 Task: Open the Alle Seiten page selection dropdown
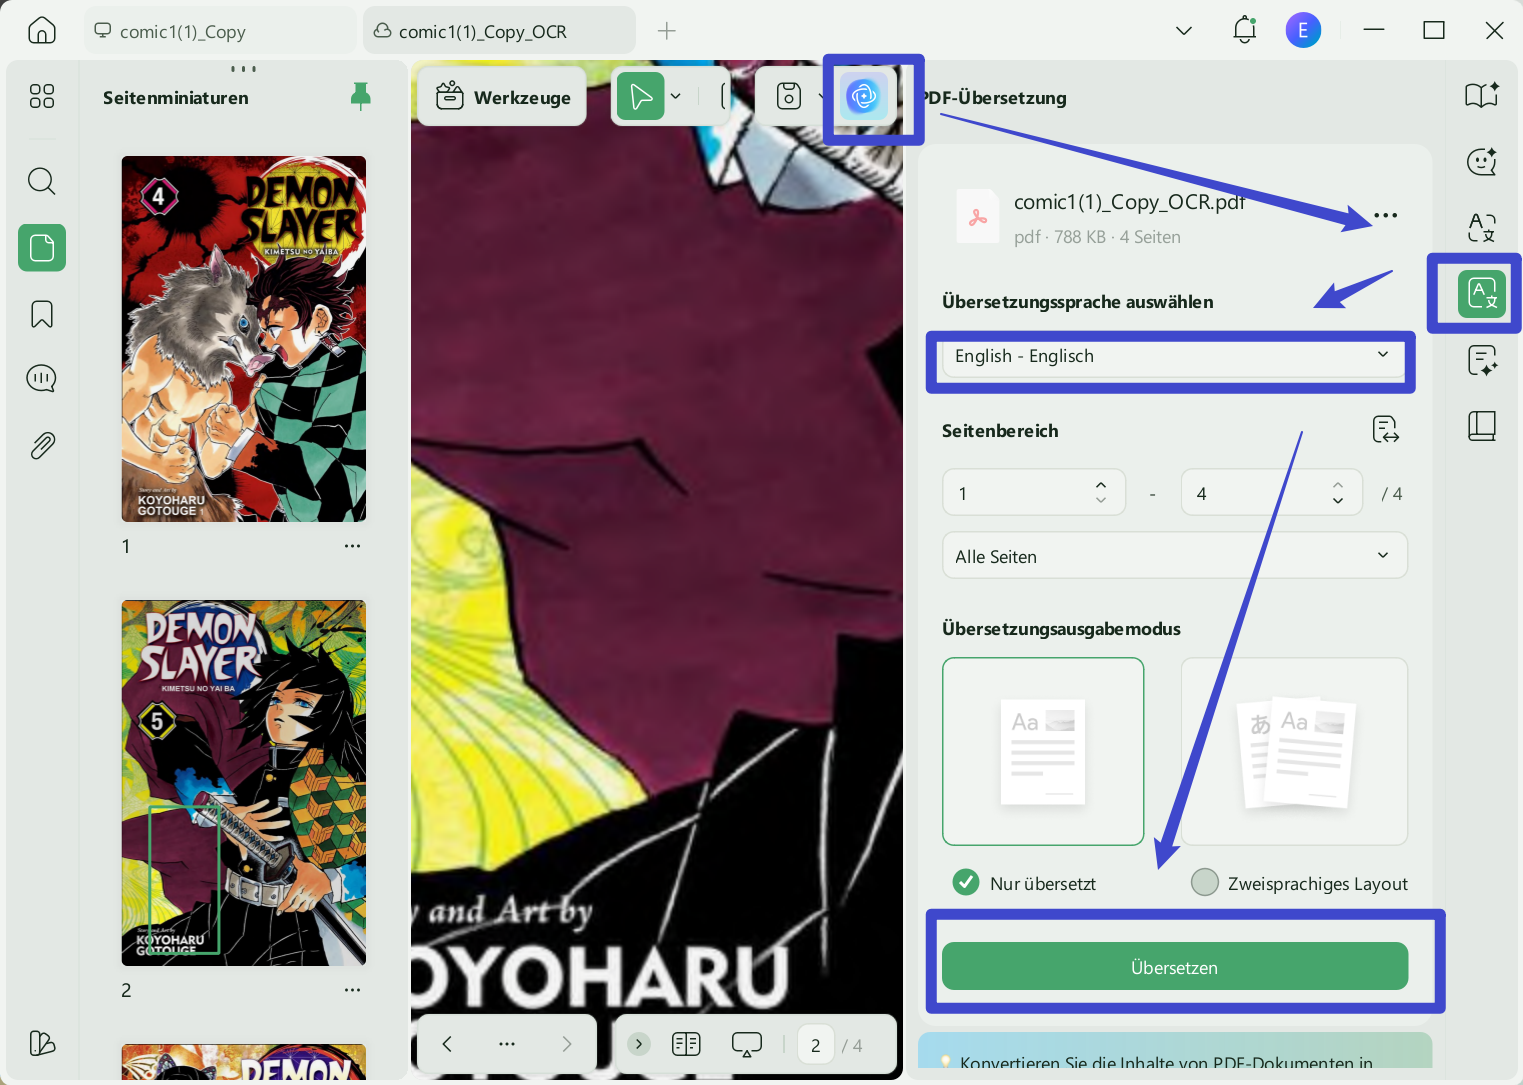point(1174,555)
